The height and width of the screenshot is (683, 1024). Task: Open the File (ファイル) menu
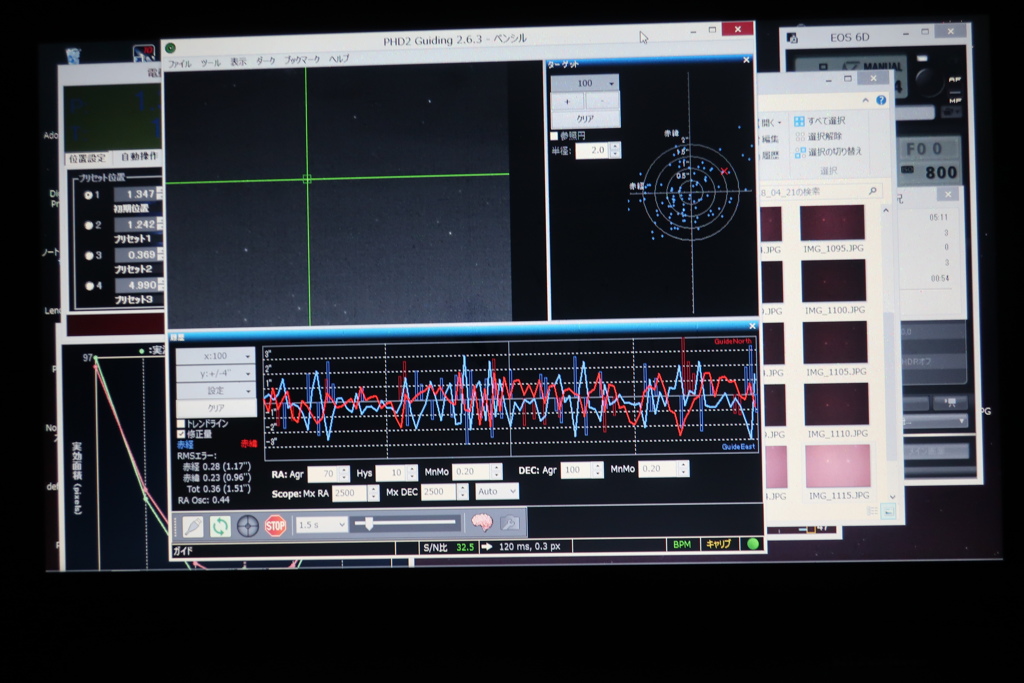pyautogui.click(x=180, y=64)
